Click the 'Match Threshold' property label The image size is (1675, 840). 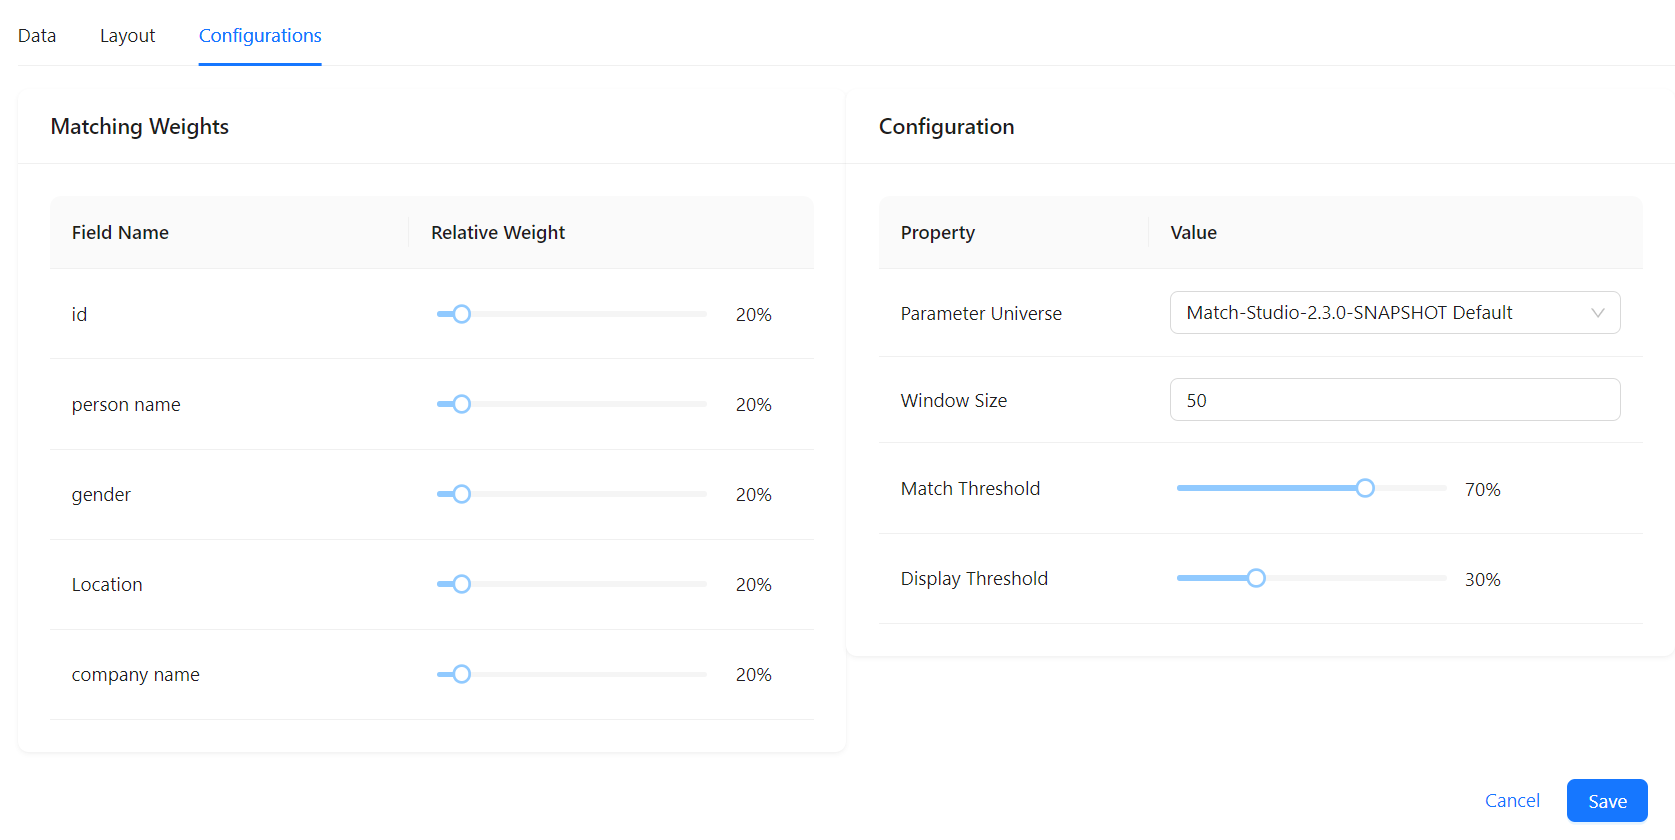tap(970, 488)
